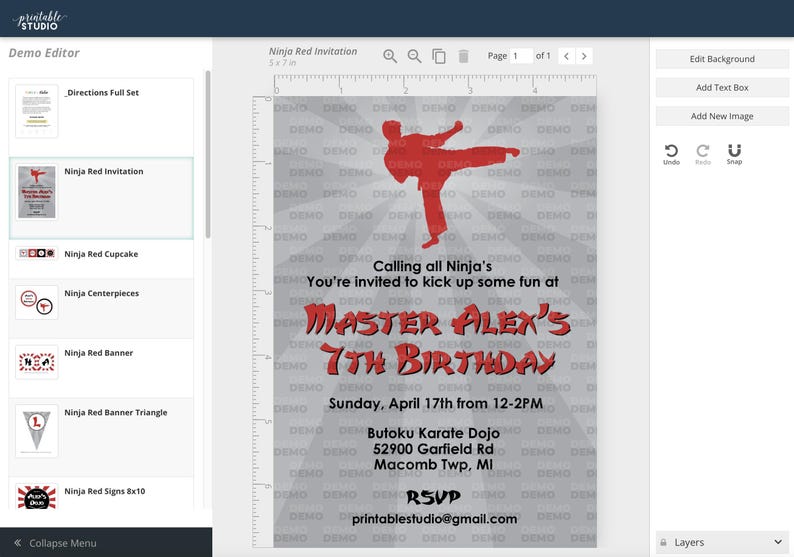Select "52900 Garfield Rd" address line
The image size is (794, 557).
point(433,449)
